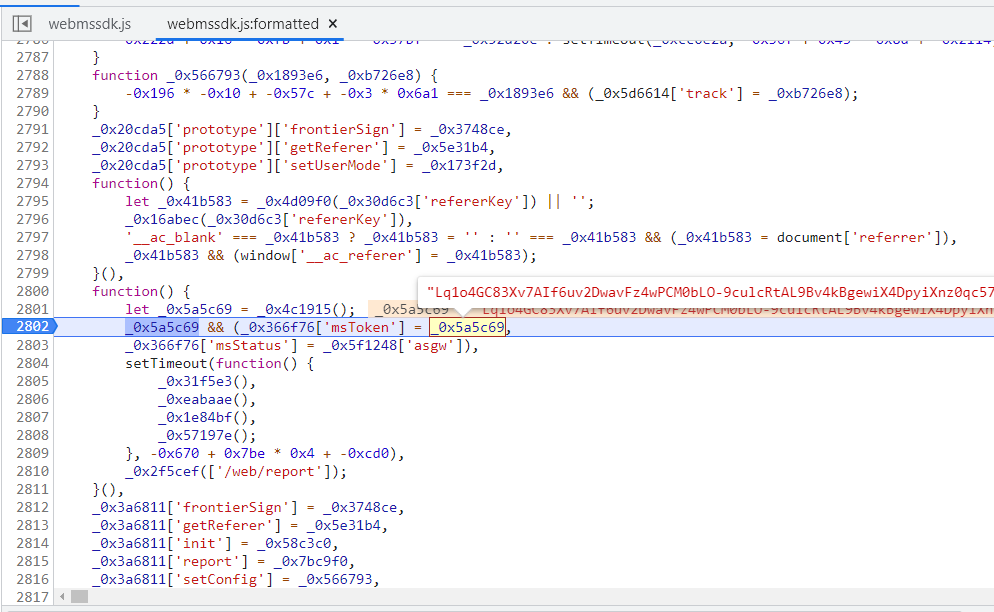The image size is (994, 612).
Task: Click the hover tooltip token value starting "Lq1o4GC83"
Action: click(709, 292)
